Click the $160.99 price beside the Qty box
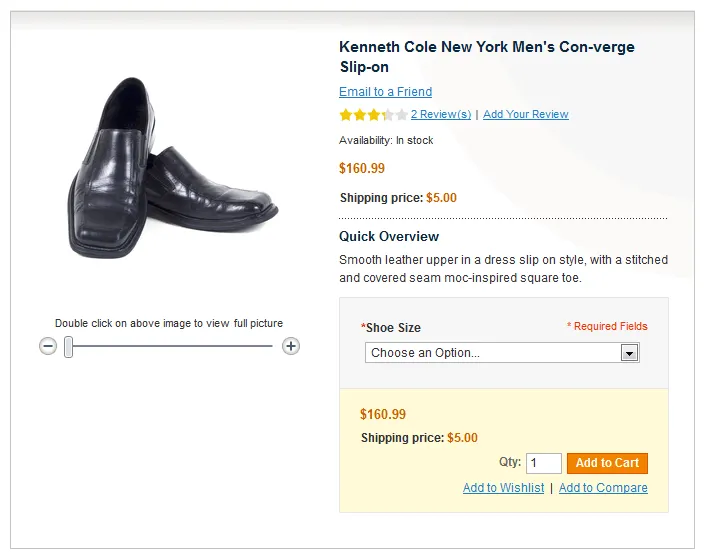 [383, 414]
